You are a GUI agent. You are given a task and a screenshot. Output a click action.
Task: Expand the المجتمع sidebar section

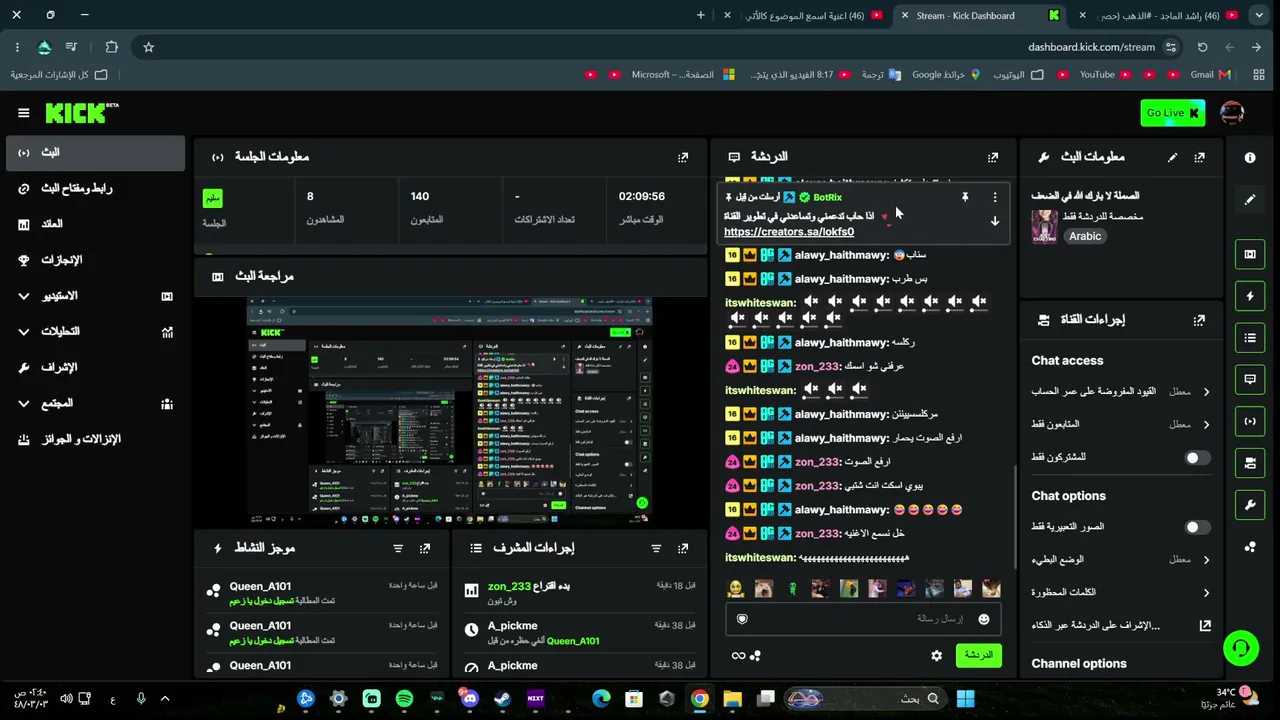24,404
